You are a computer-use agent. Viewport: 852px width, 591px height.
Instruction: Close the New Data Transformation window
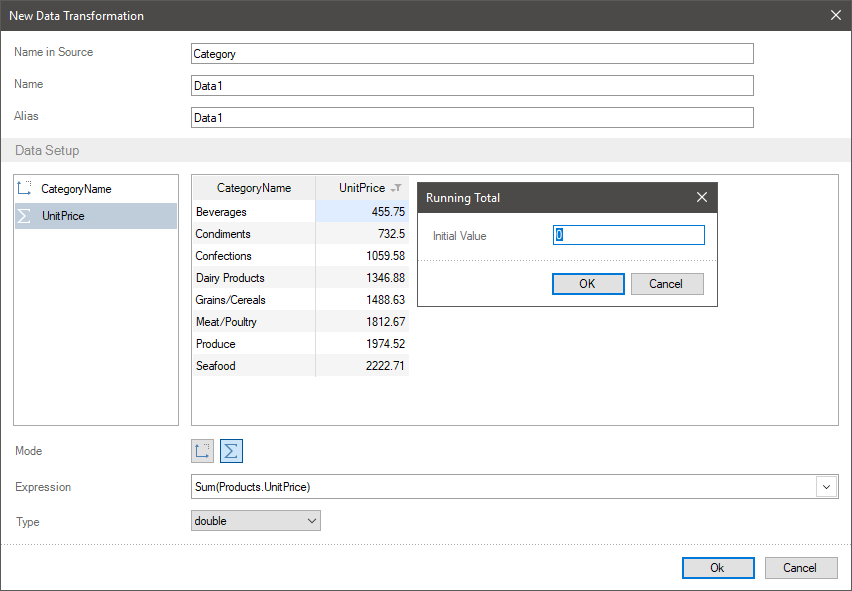click(836, 15)
